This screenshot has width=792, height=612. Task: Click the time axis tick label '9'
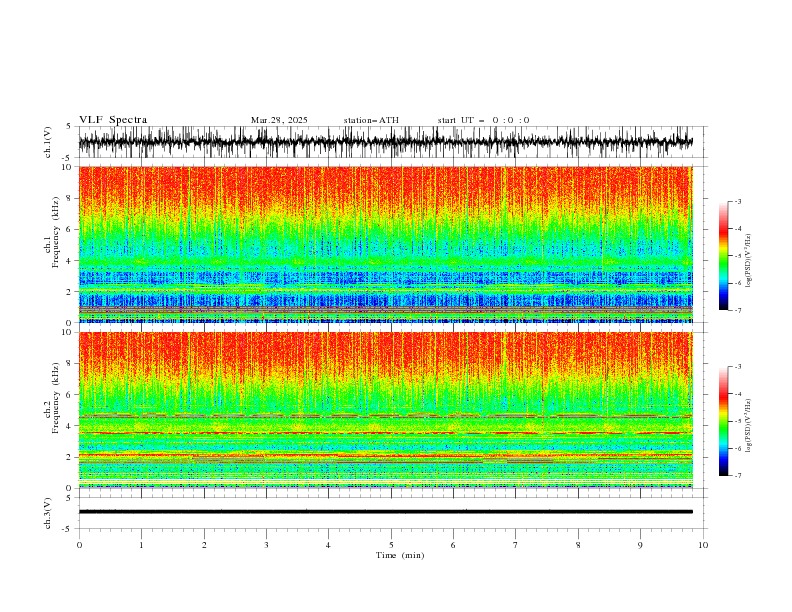pos(640,545)
